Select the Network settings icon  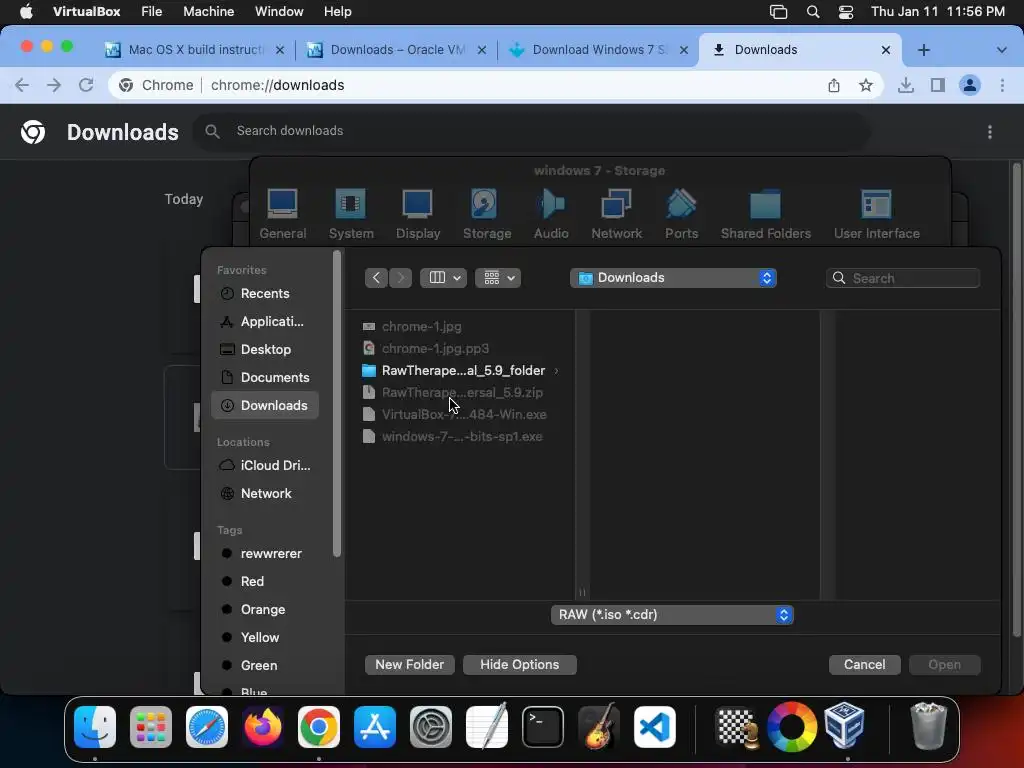point(616,214)
